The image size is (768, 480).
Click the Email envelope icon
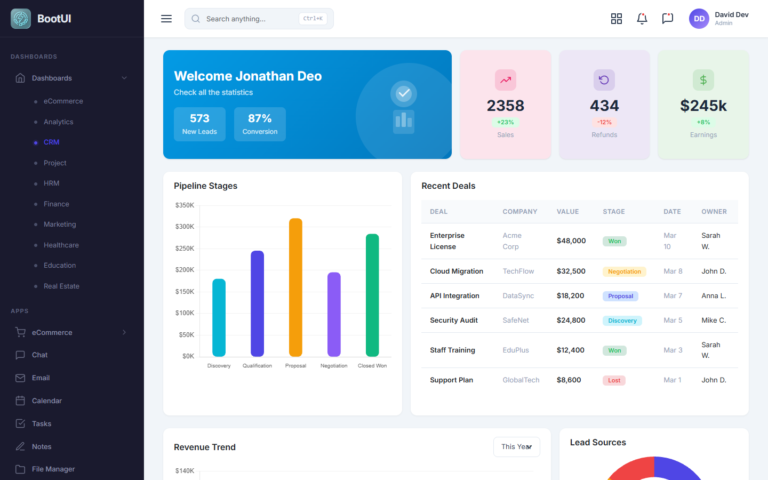pyautogui.click(x=20, y=378)
